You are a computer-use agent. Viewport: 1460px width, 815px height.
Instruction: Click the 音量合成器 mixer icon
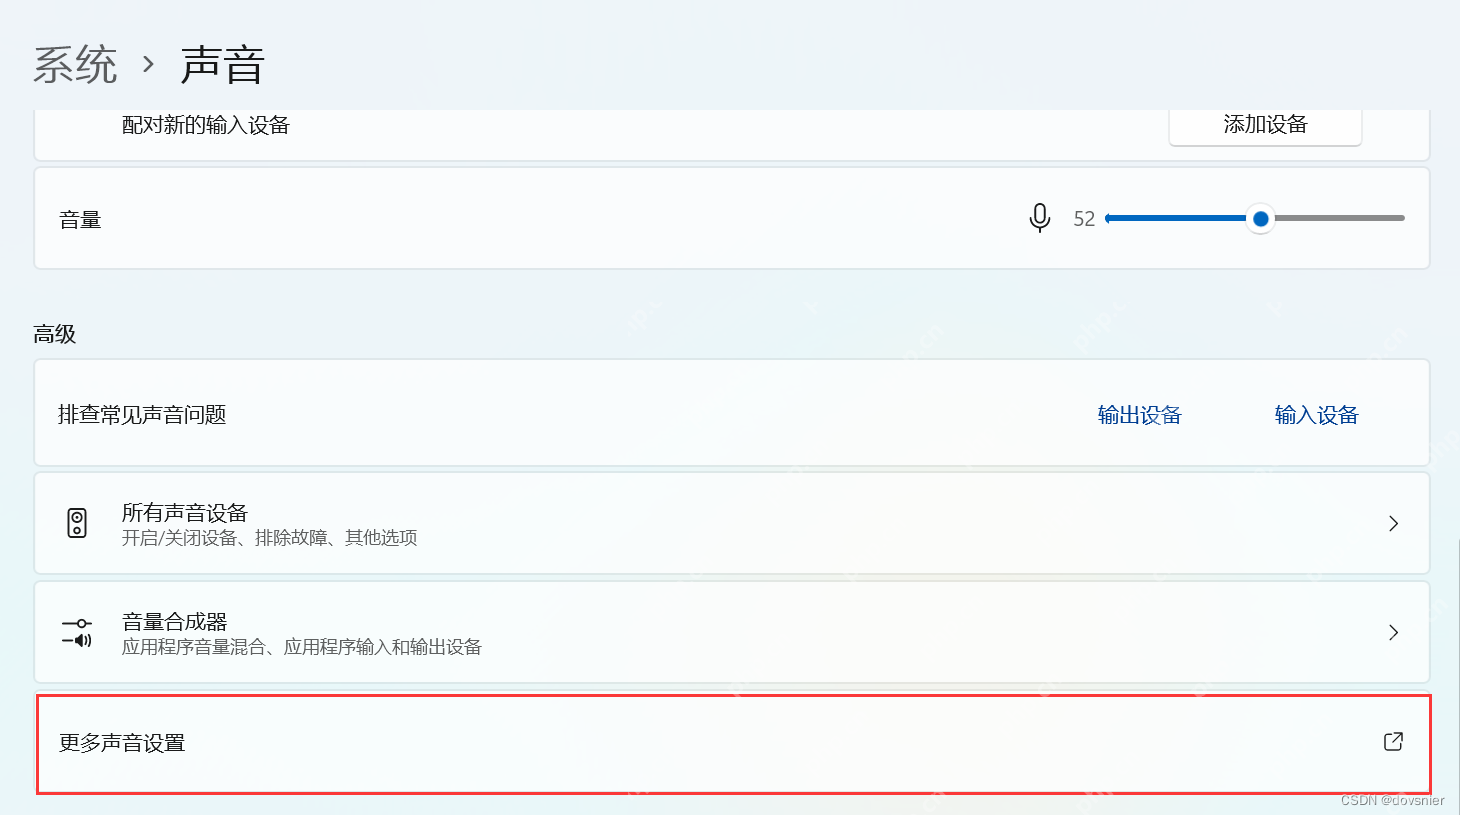pos(77,632)
